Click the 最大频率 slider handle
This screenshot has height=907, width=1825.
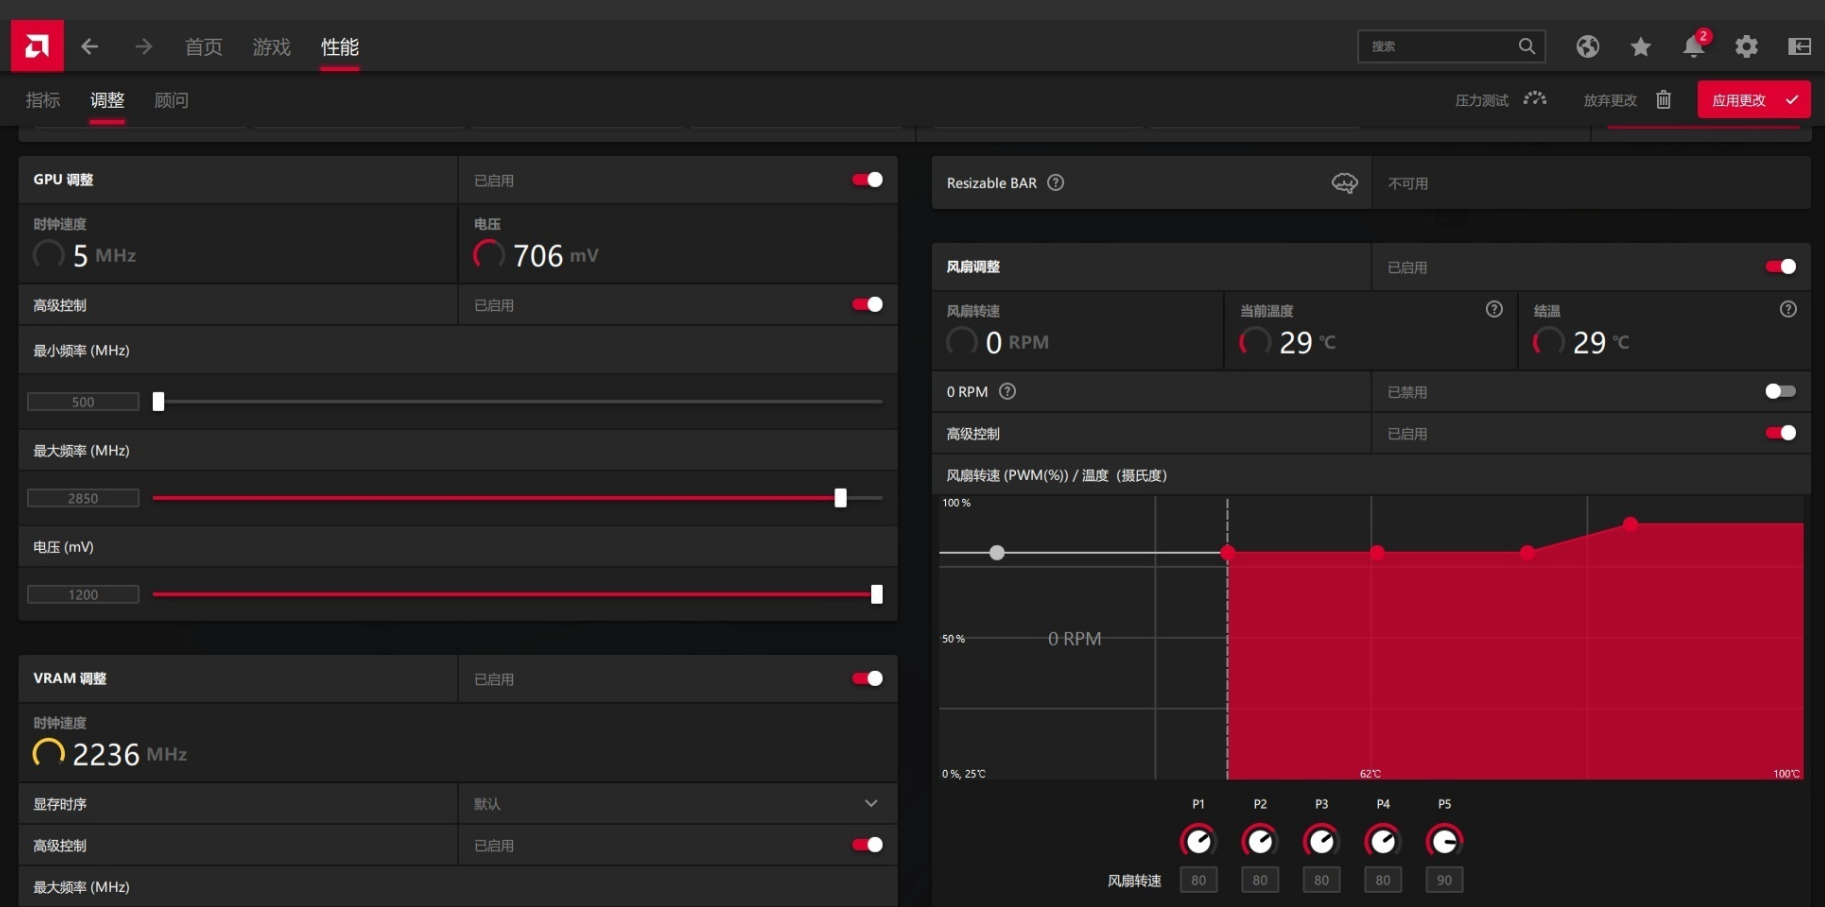coord(840,498)
